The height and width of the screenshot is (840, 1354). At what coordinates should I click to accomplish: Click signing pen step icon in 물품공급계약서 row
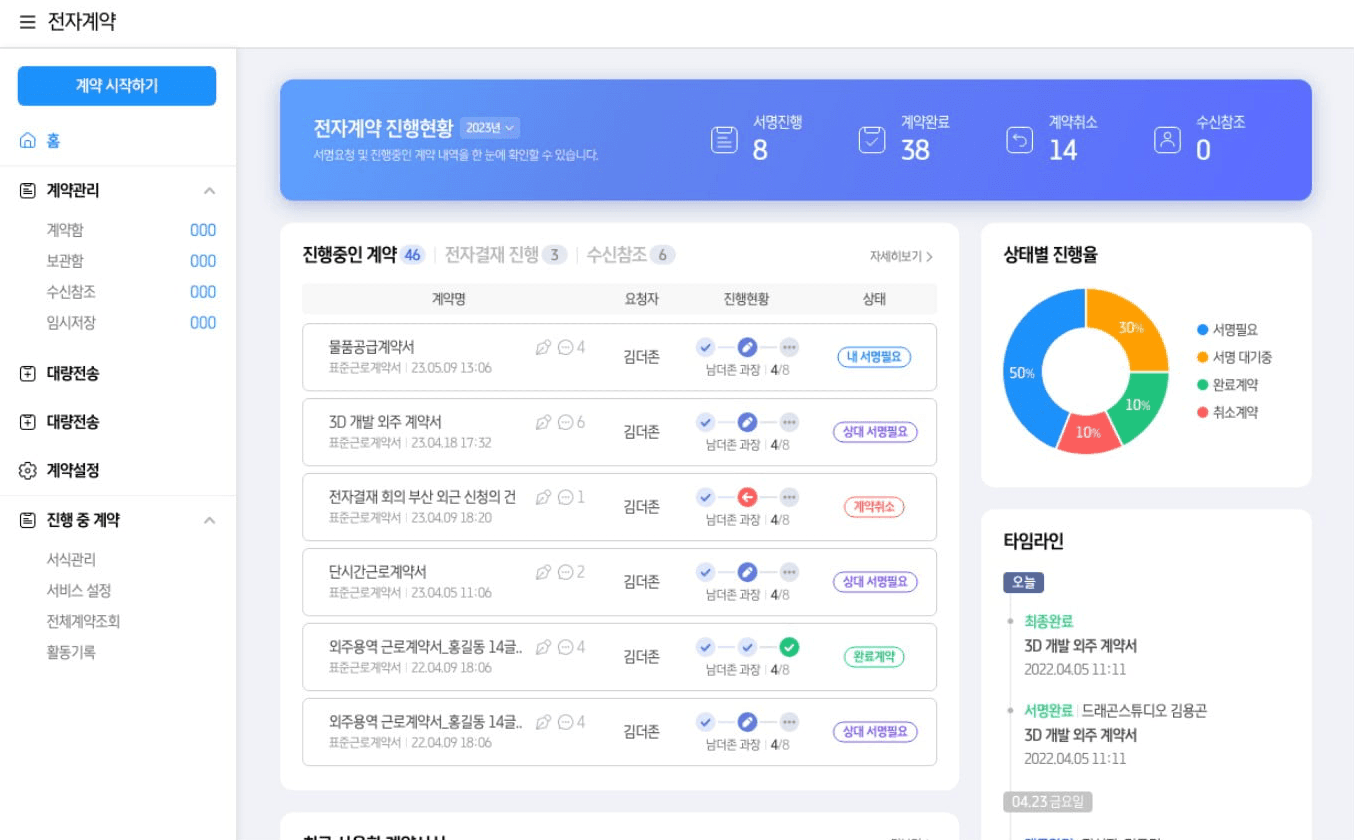pyautogui.click(x=747, y=347)
